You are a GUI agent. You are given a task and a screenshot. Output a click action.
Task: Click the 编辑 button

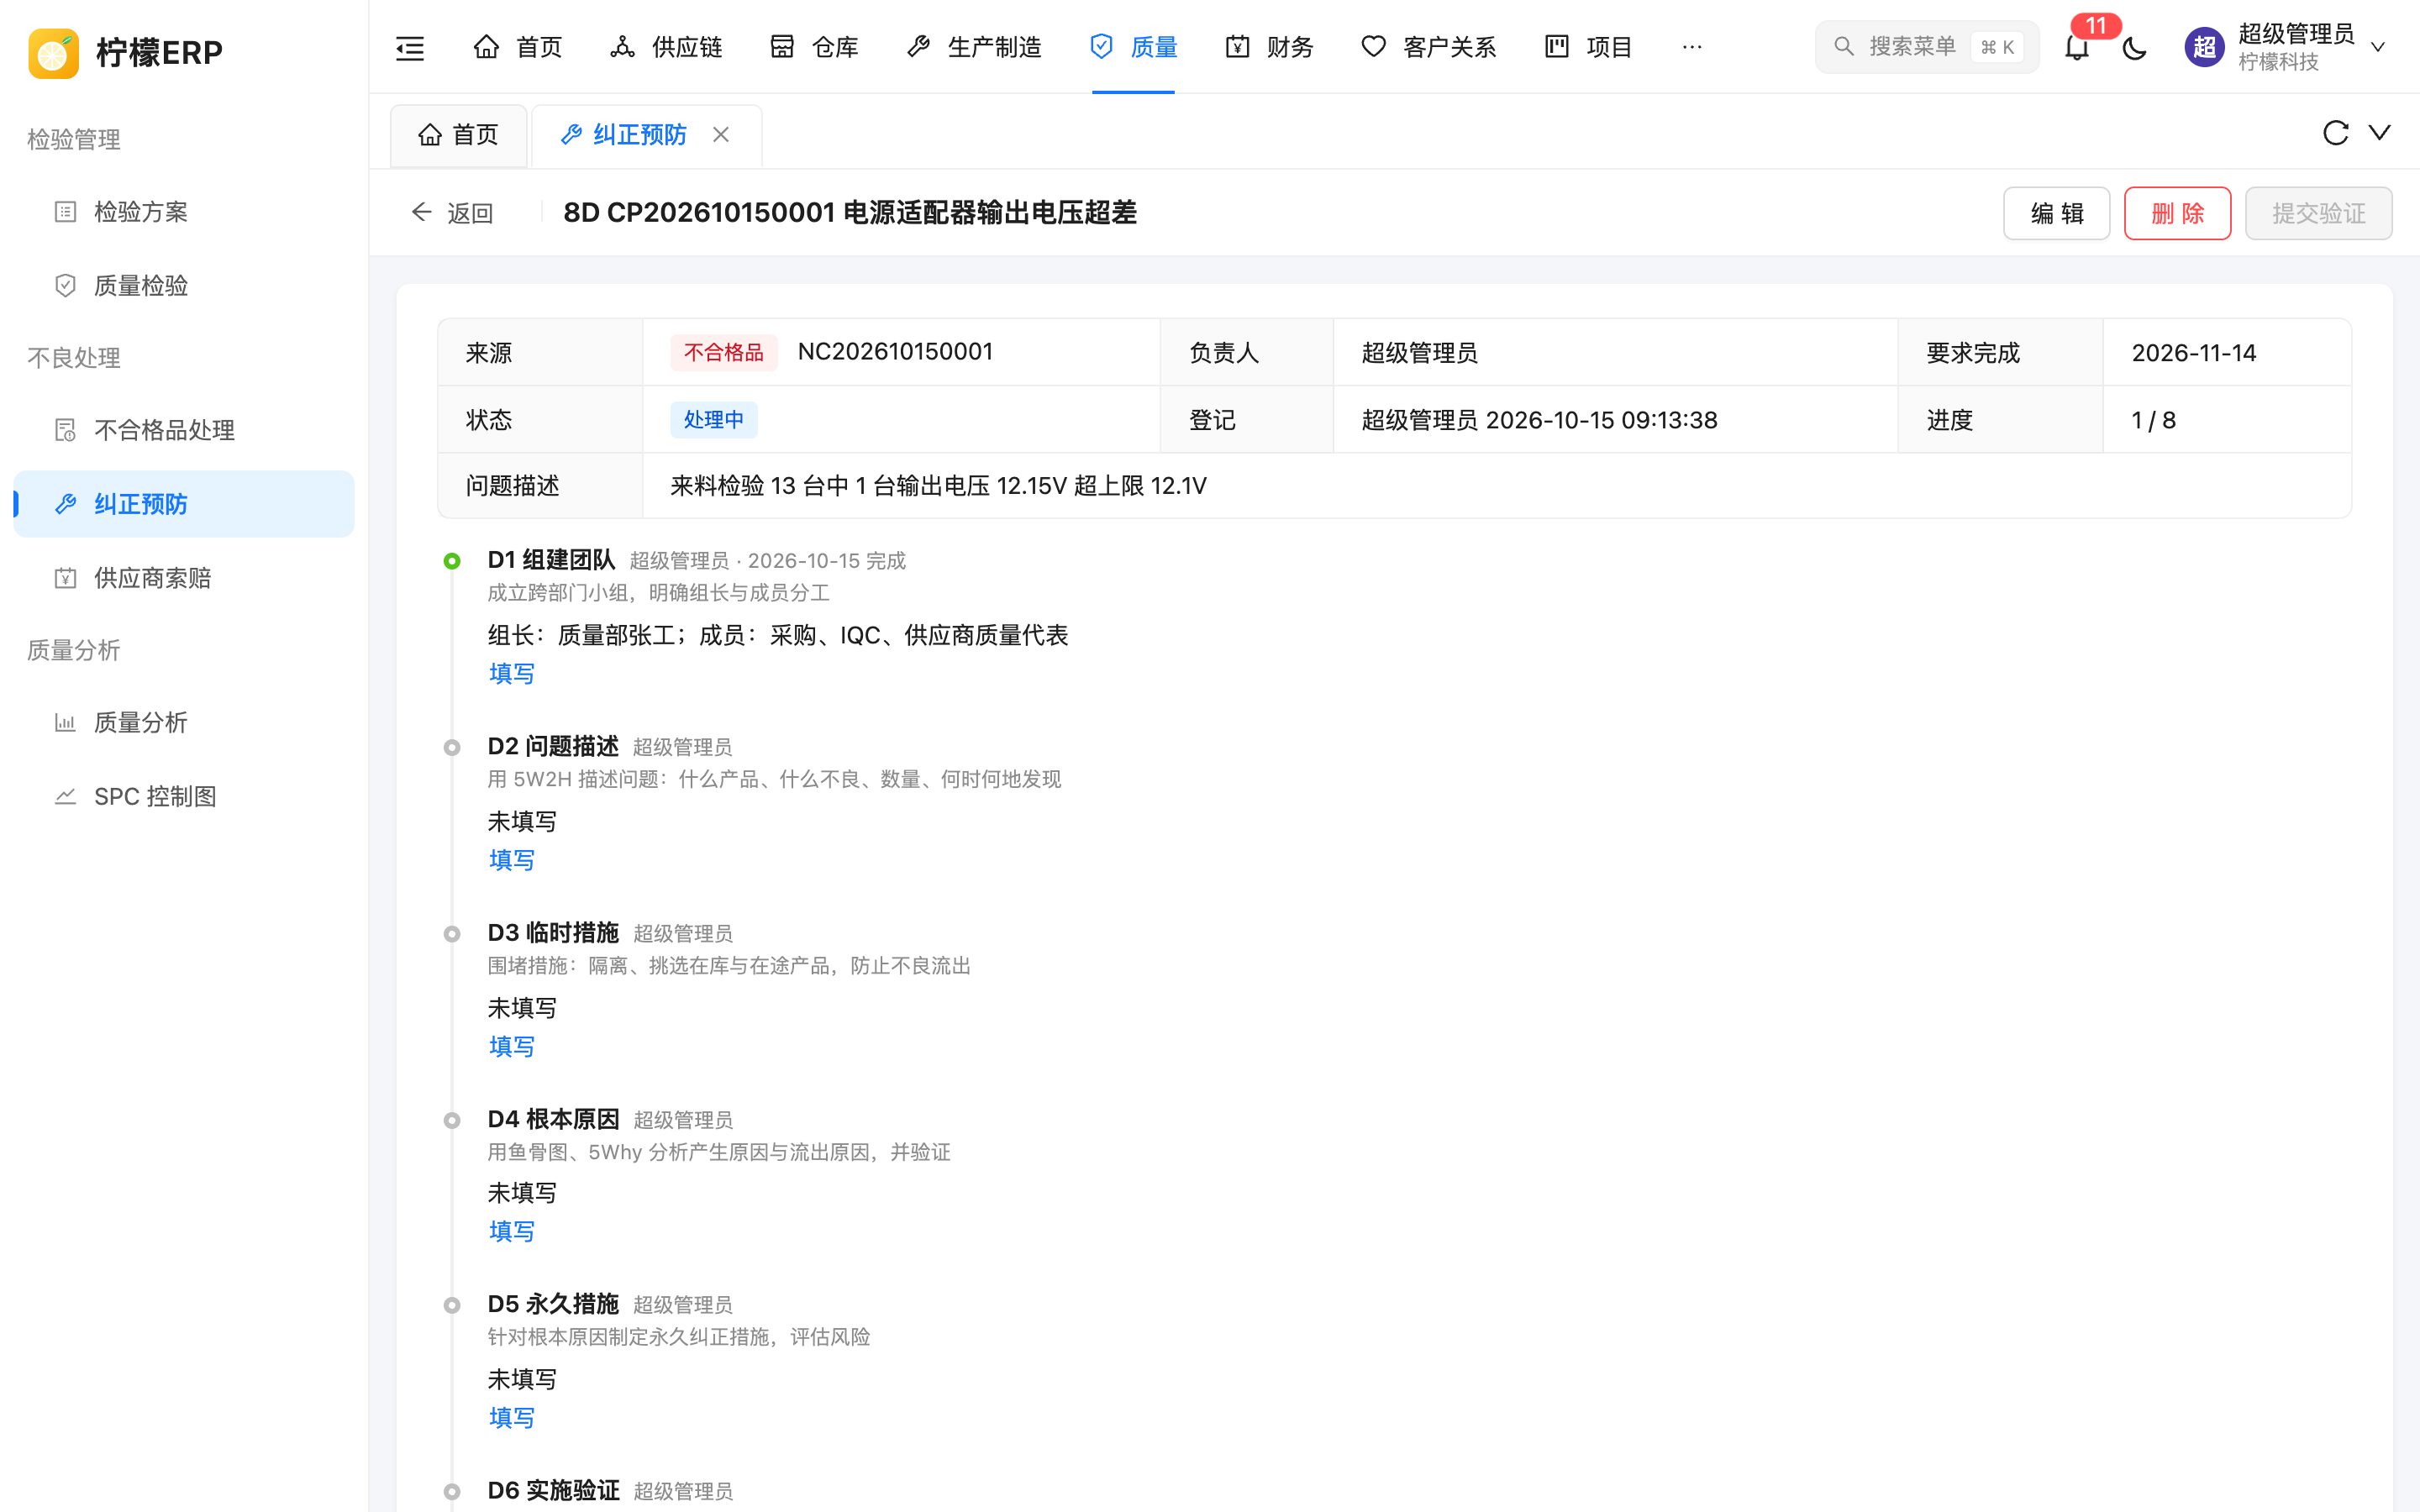[2056, 213]
